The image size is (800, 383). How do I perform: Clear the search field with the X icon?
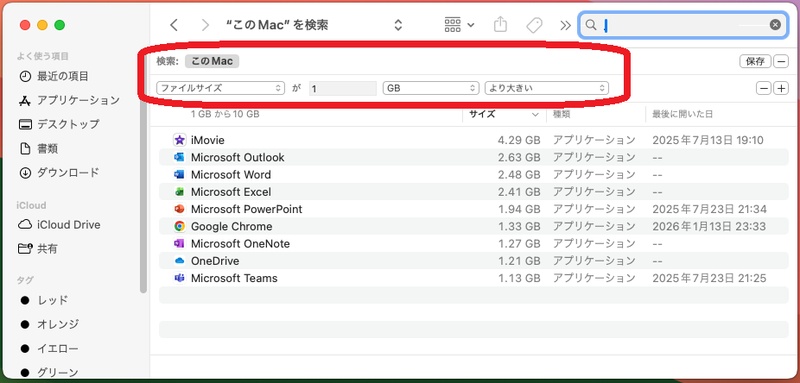click(x=775, y=24)
